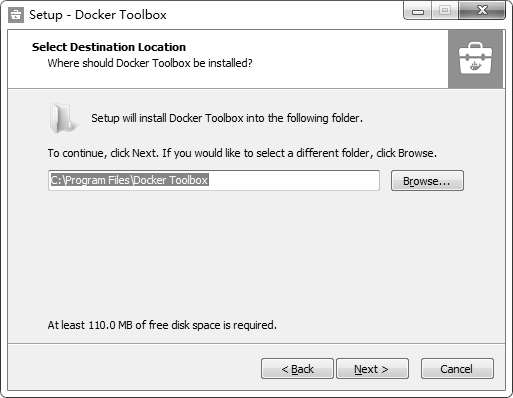Image resolution: width=513 pixels, height=398 pixels.
Task: Minimize the Setup window
Action: (x=418, y=11)
